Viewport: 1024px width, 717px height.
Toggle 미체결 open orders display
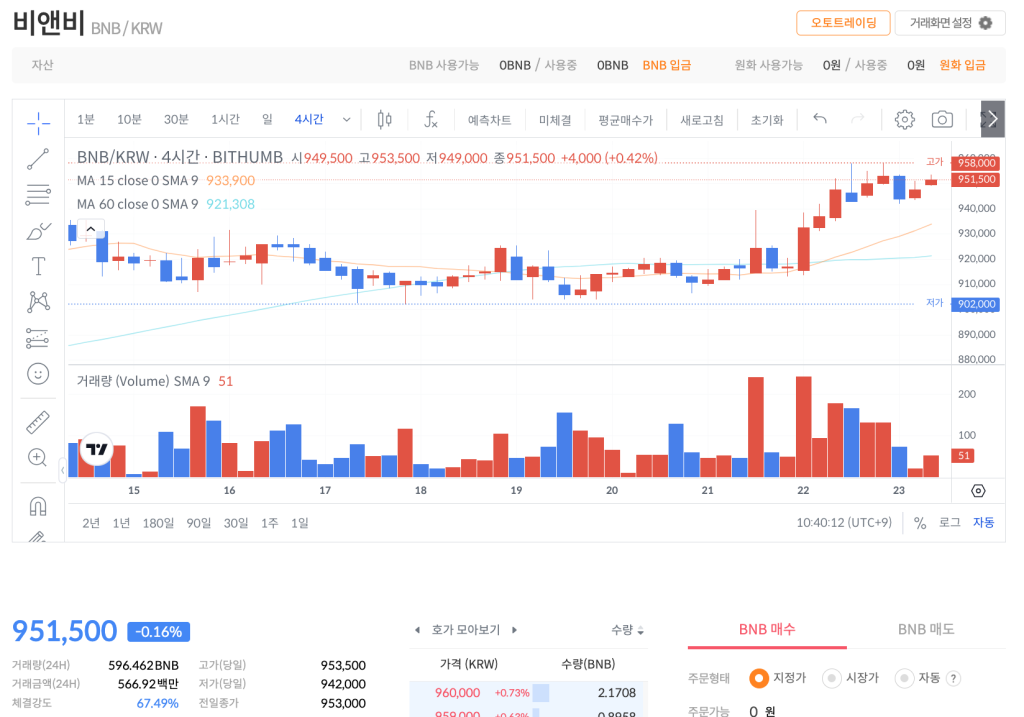pos(555,120)
